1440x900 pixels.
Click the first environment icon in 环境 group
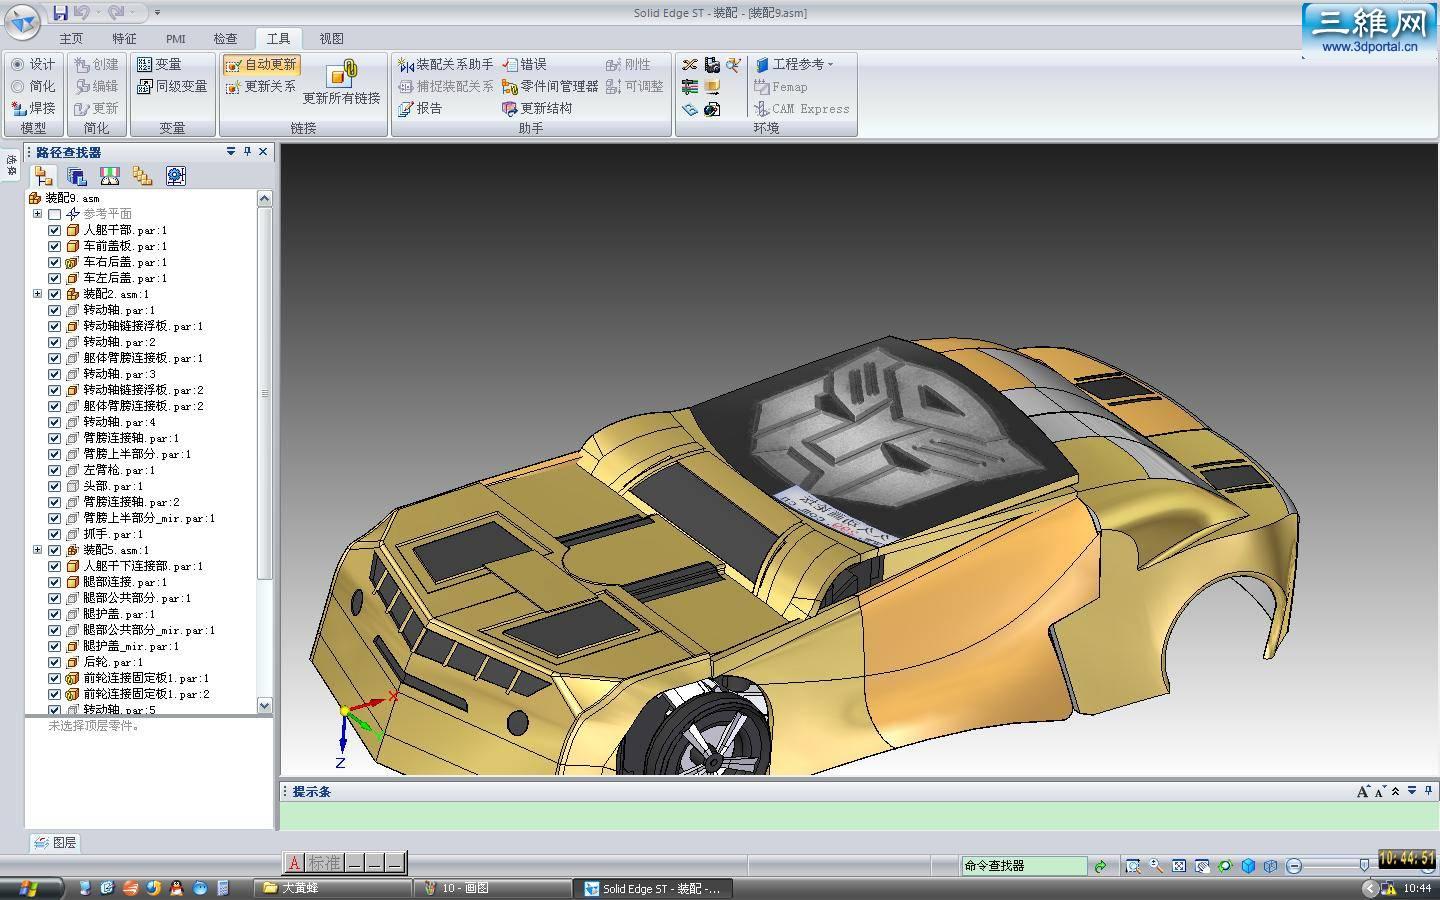coord(690,64)
